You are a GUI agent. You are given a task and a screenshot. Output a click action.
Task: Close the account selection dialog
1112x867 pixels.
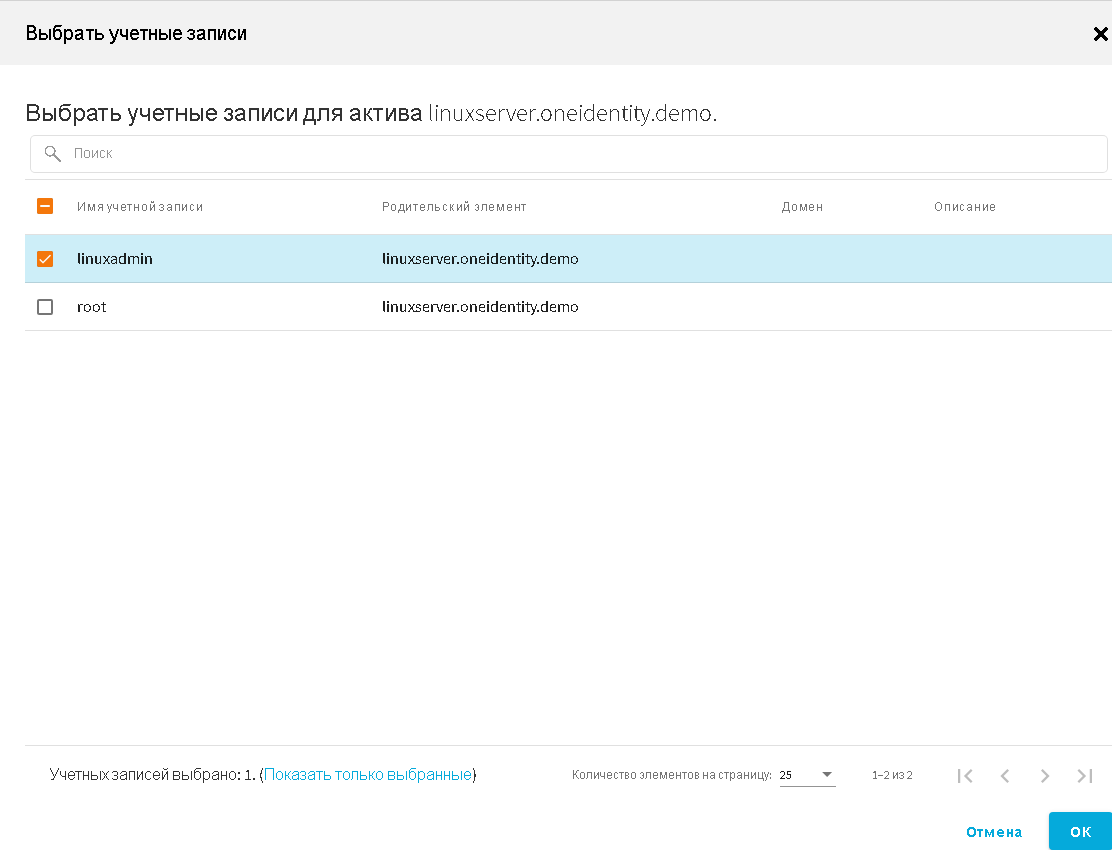(1100, 34)
